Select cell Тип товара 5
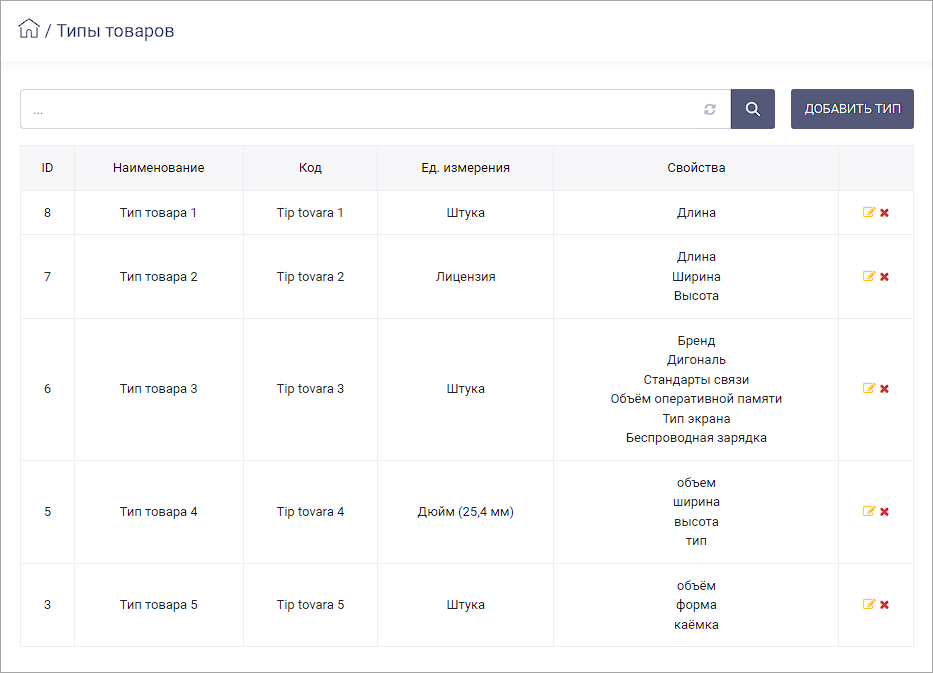Image resolution: width=933 pixels, height=673 pixels. point(158,605)
